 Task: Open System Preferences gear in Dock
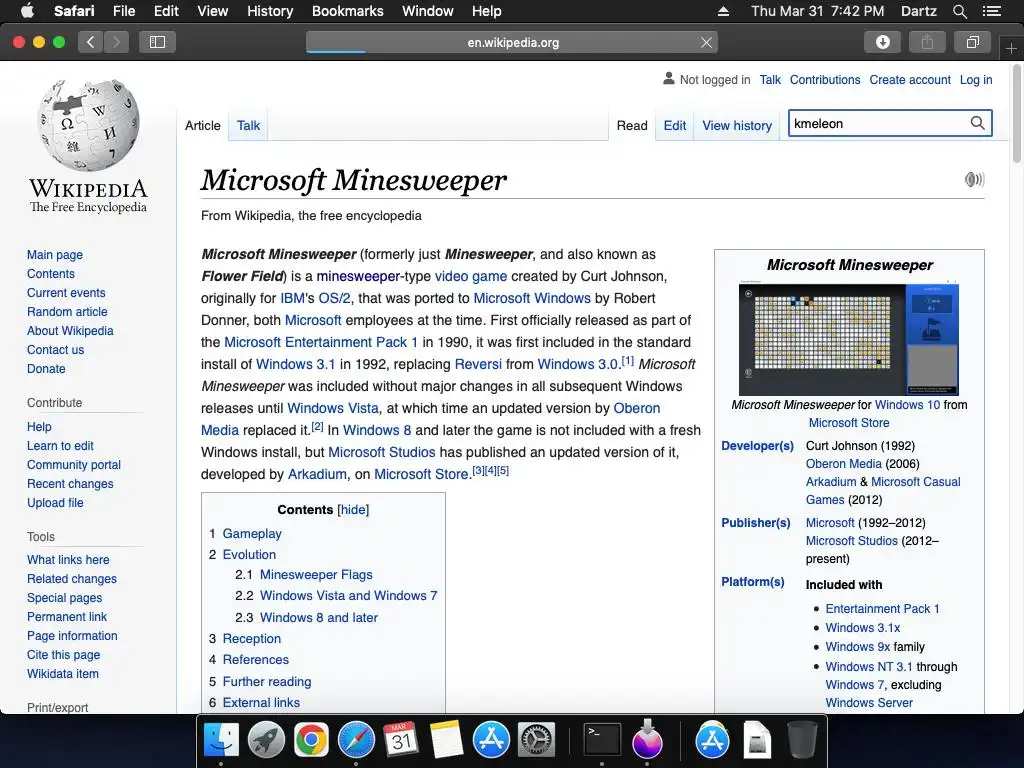click(536, 740)
